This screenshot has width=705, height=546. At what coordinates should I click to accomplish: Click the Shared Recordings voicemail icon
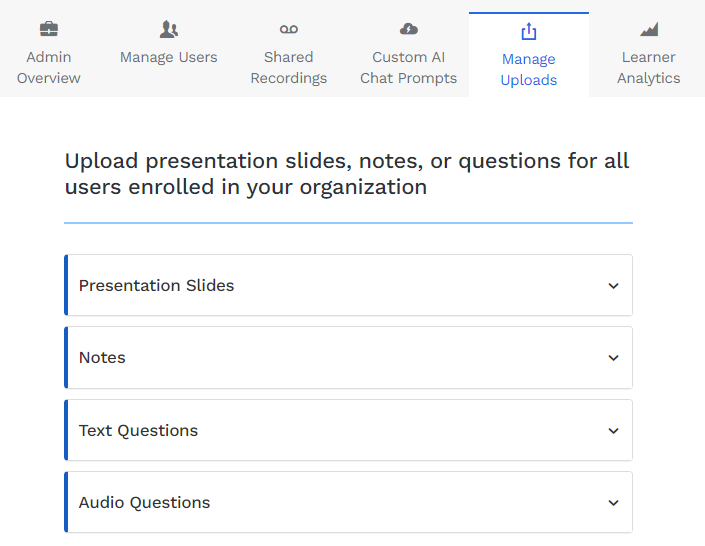tap(289, 29)
